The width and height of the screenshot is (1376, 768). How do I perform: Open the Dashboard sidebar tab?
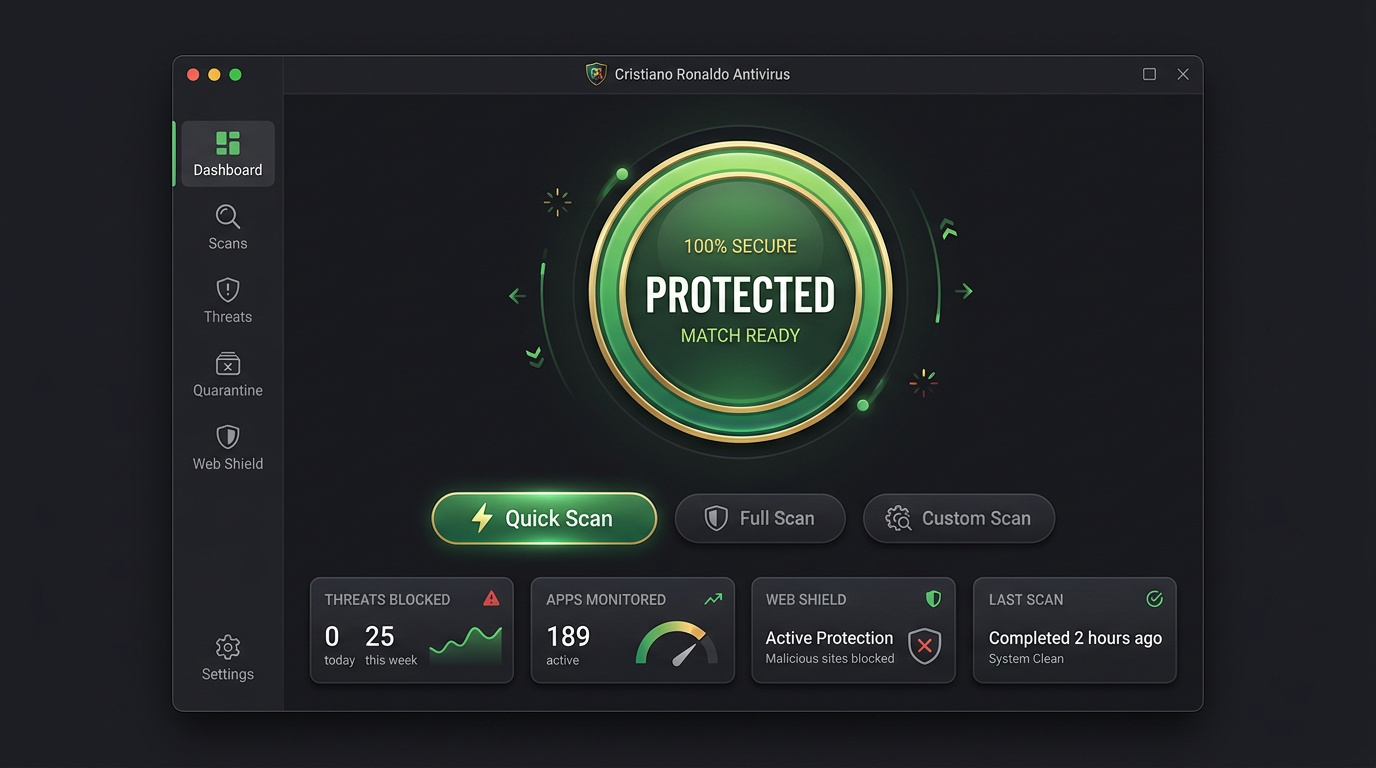(x=228, y=154)
